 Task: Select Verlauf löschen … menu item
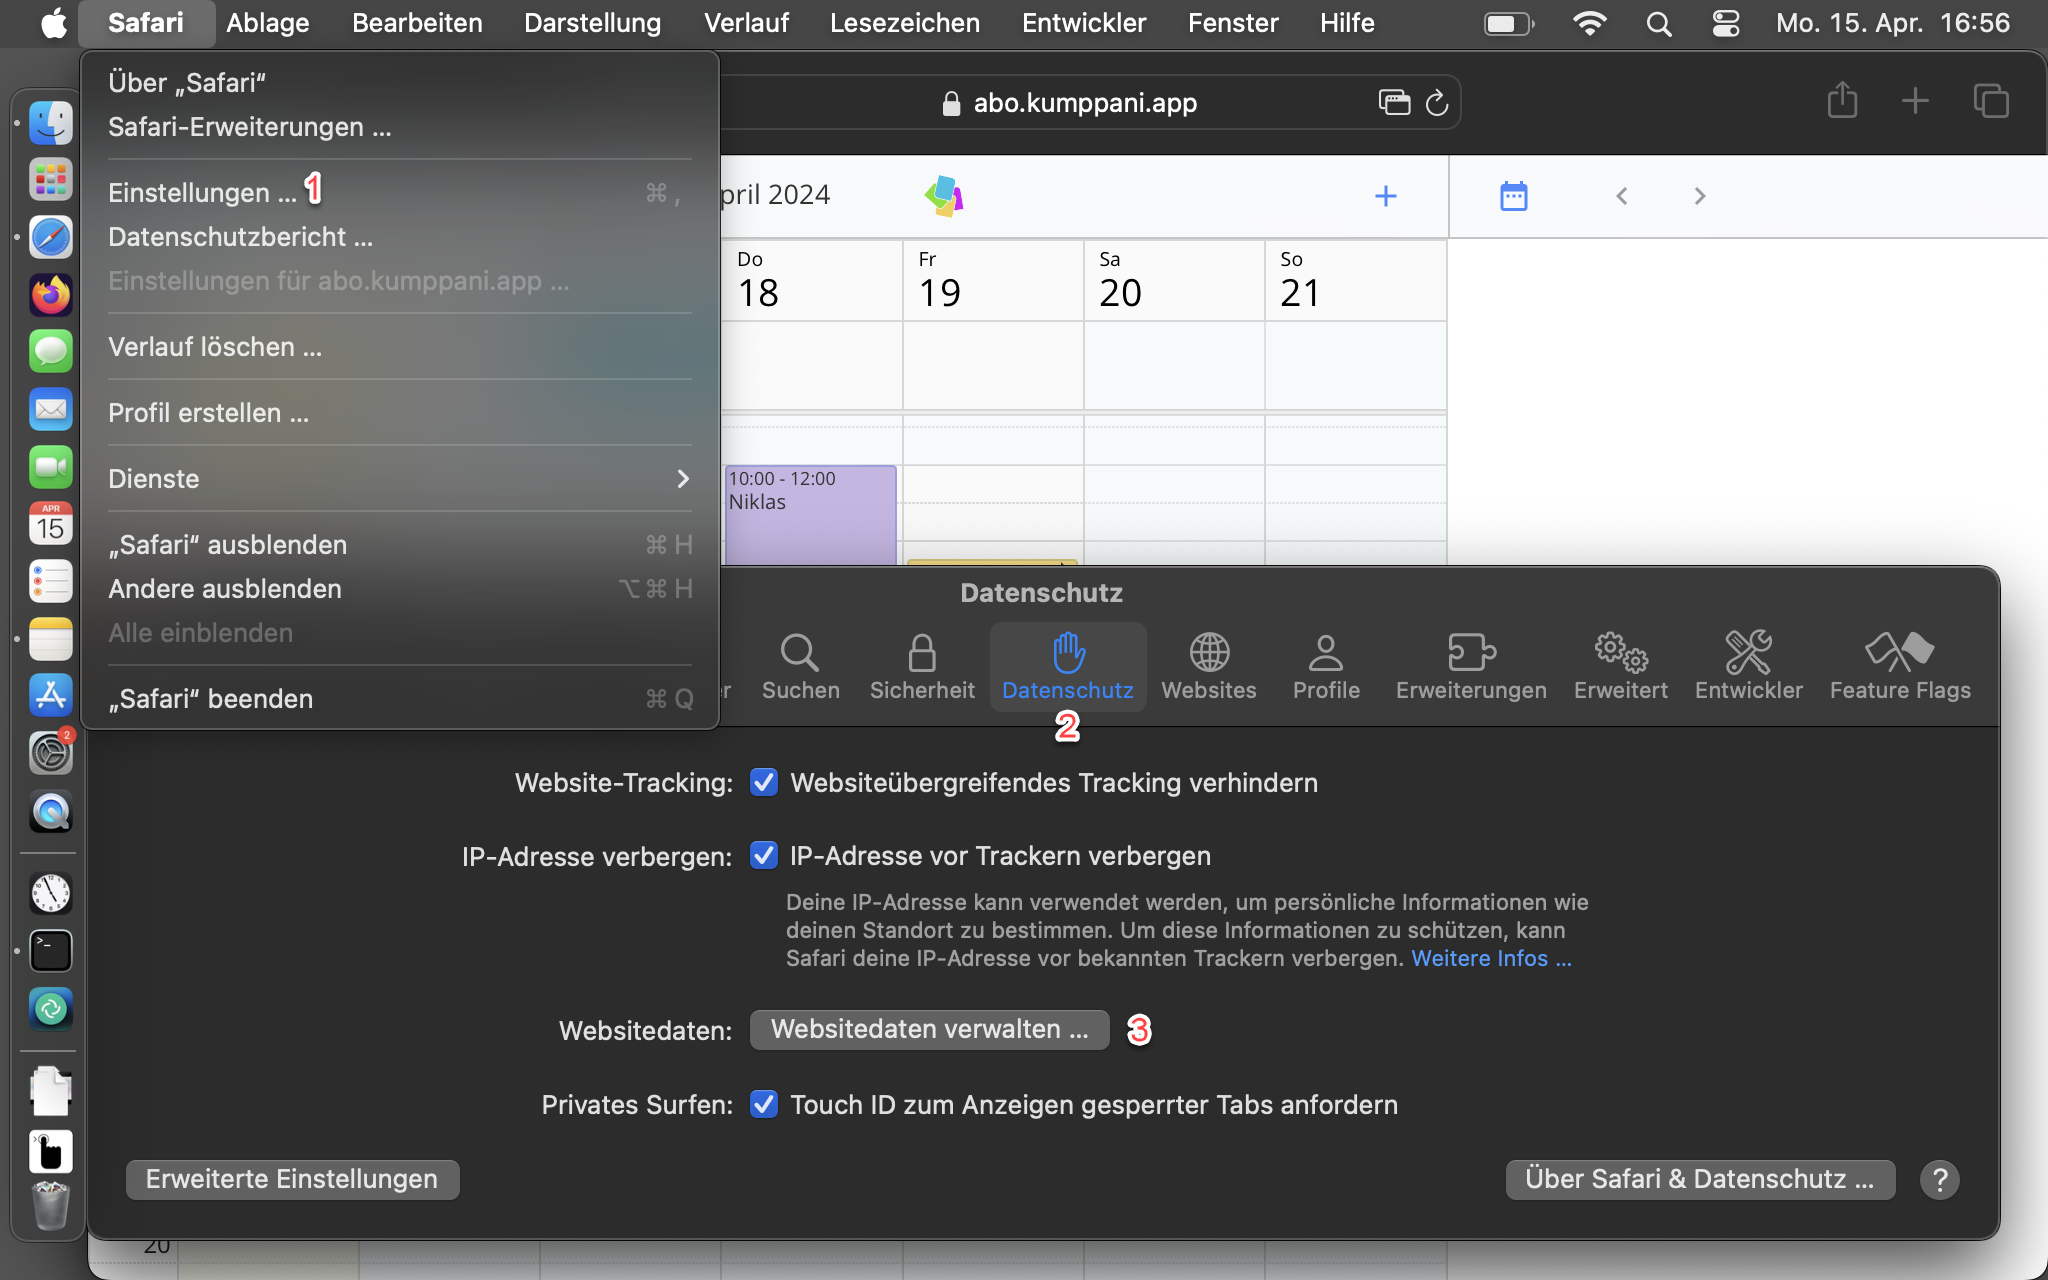coord(399,347)
